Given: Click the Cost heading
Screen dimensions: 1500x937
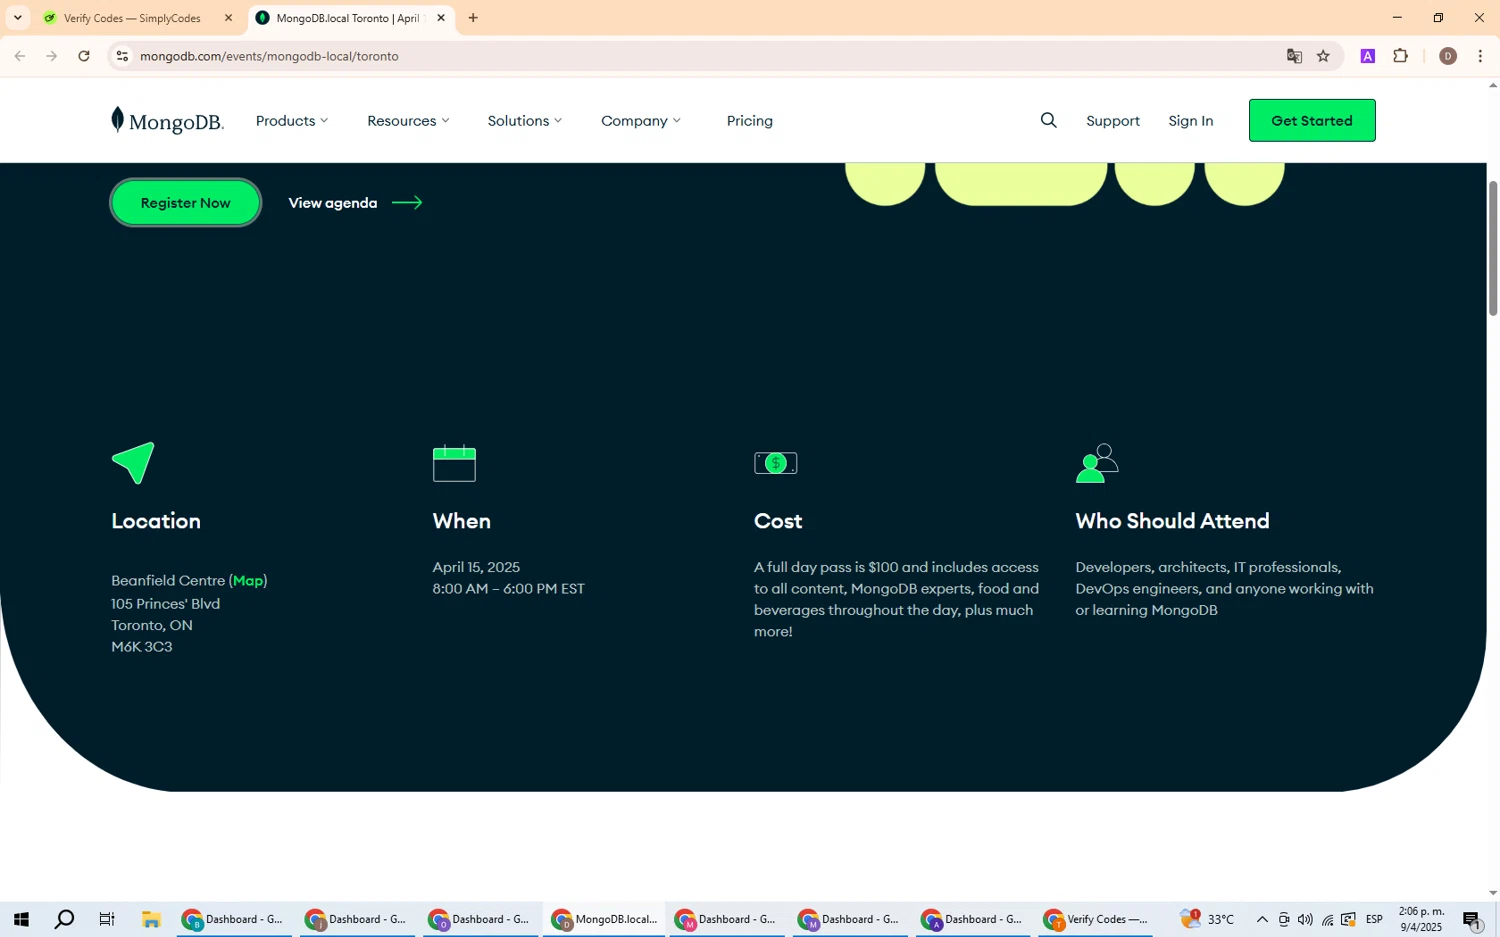Looking at the screenshot, I should (778, 521).
